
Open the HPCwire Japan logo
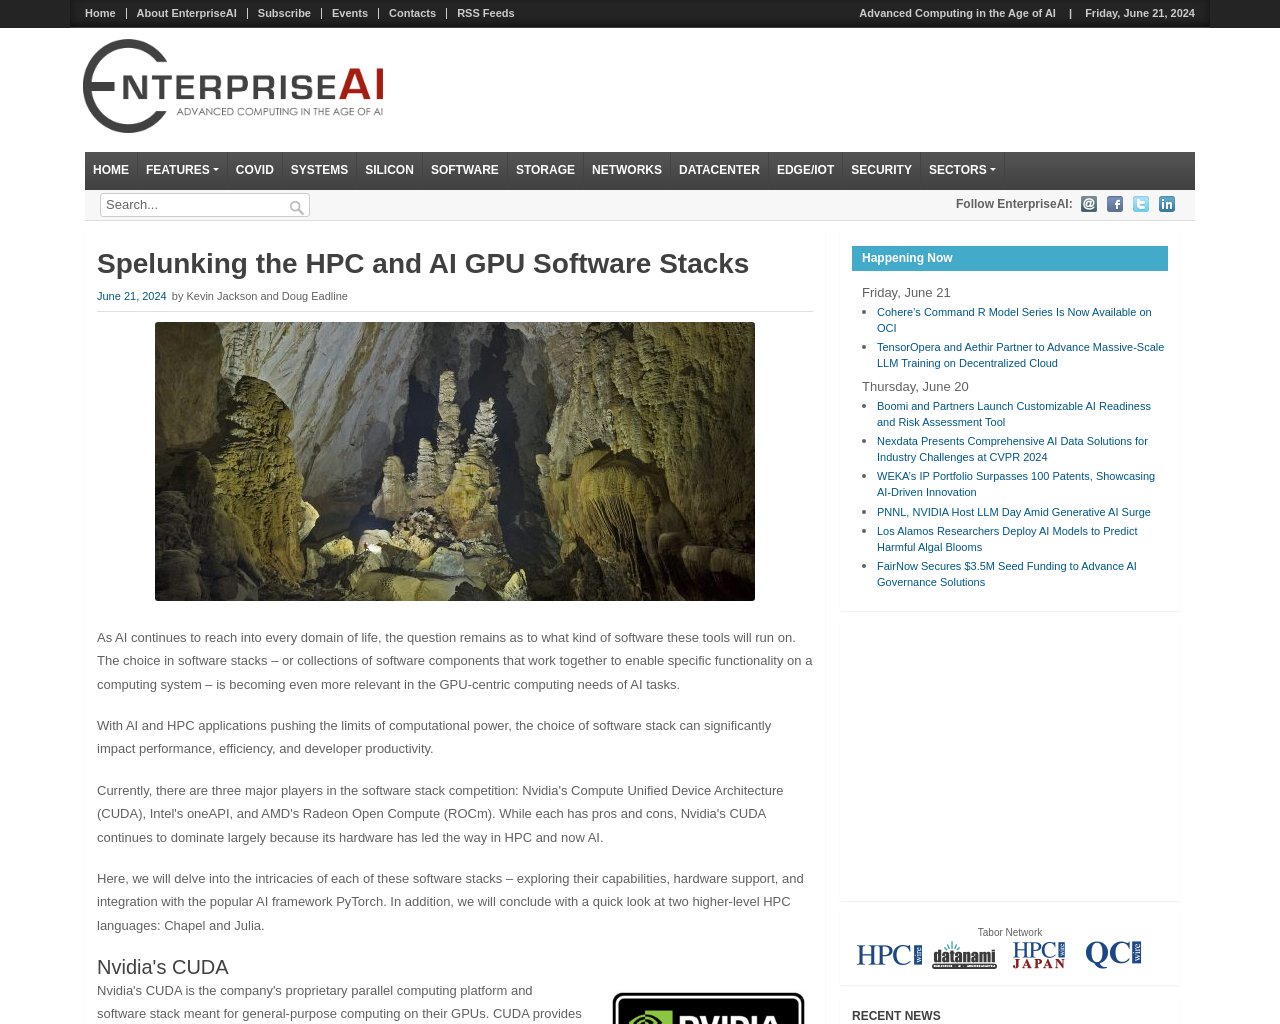click(1038, 953)
